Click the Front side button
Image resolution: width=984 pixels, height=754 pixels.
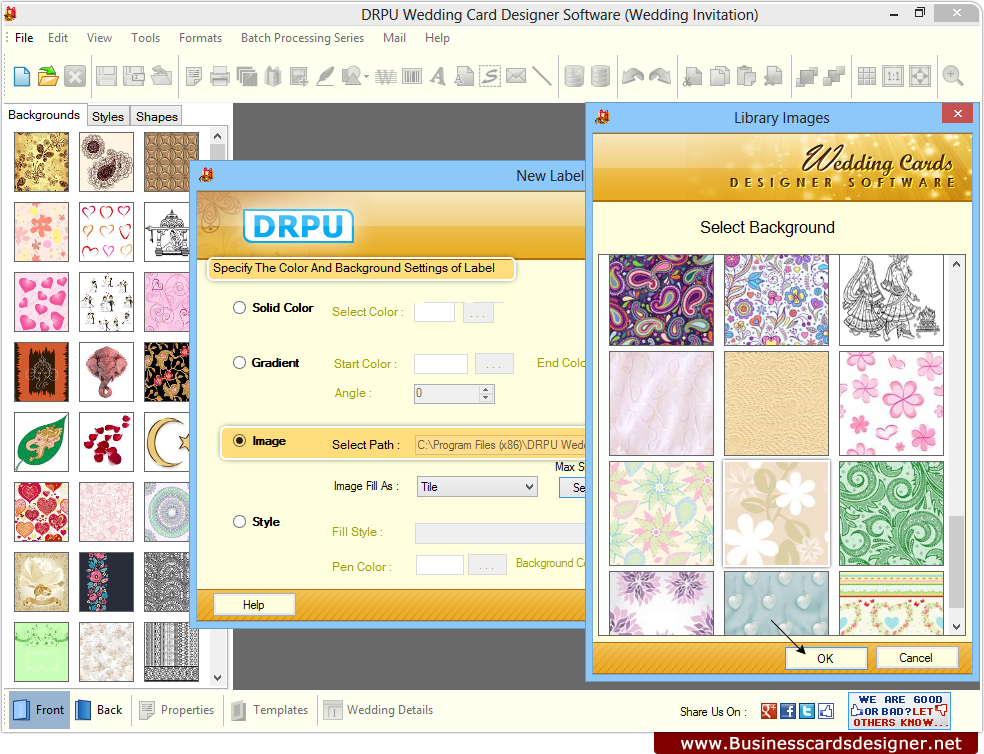tap(39, 710)
